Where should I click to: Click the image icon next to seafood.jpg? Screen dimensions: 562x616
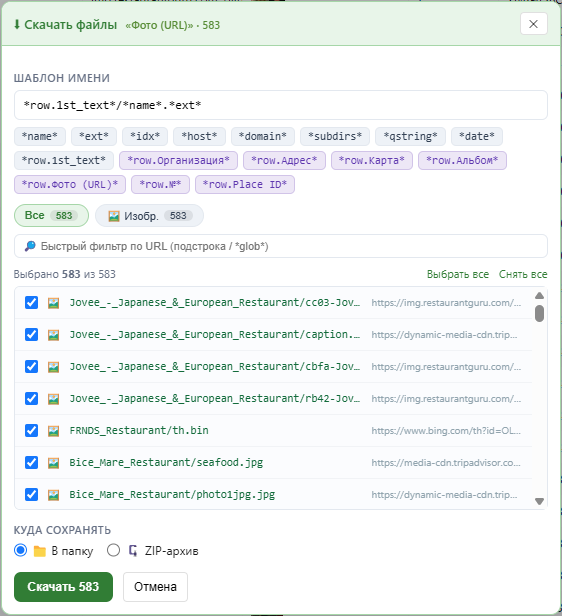53,463
